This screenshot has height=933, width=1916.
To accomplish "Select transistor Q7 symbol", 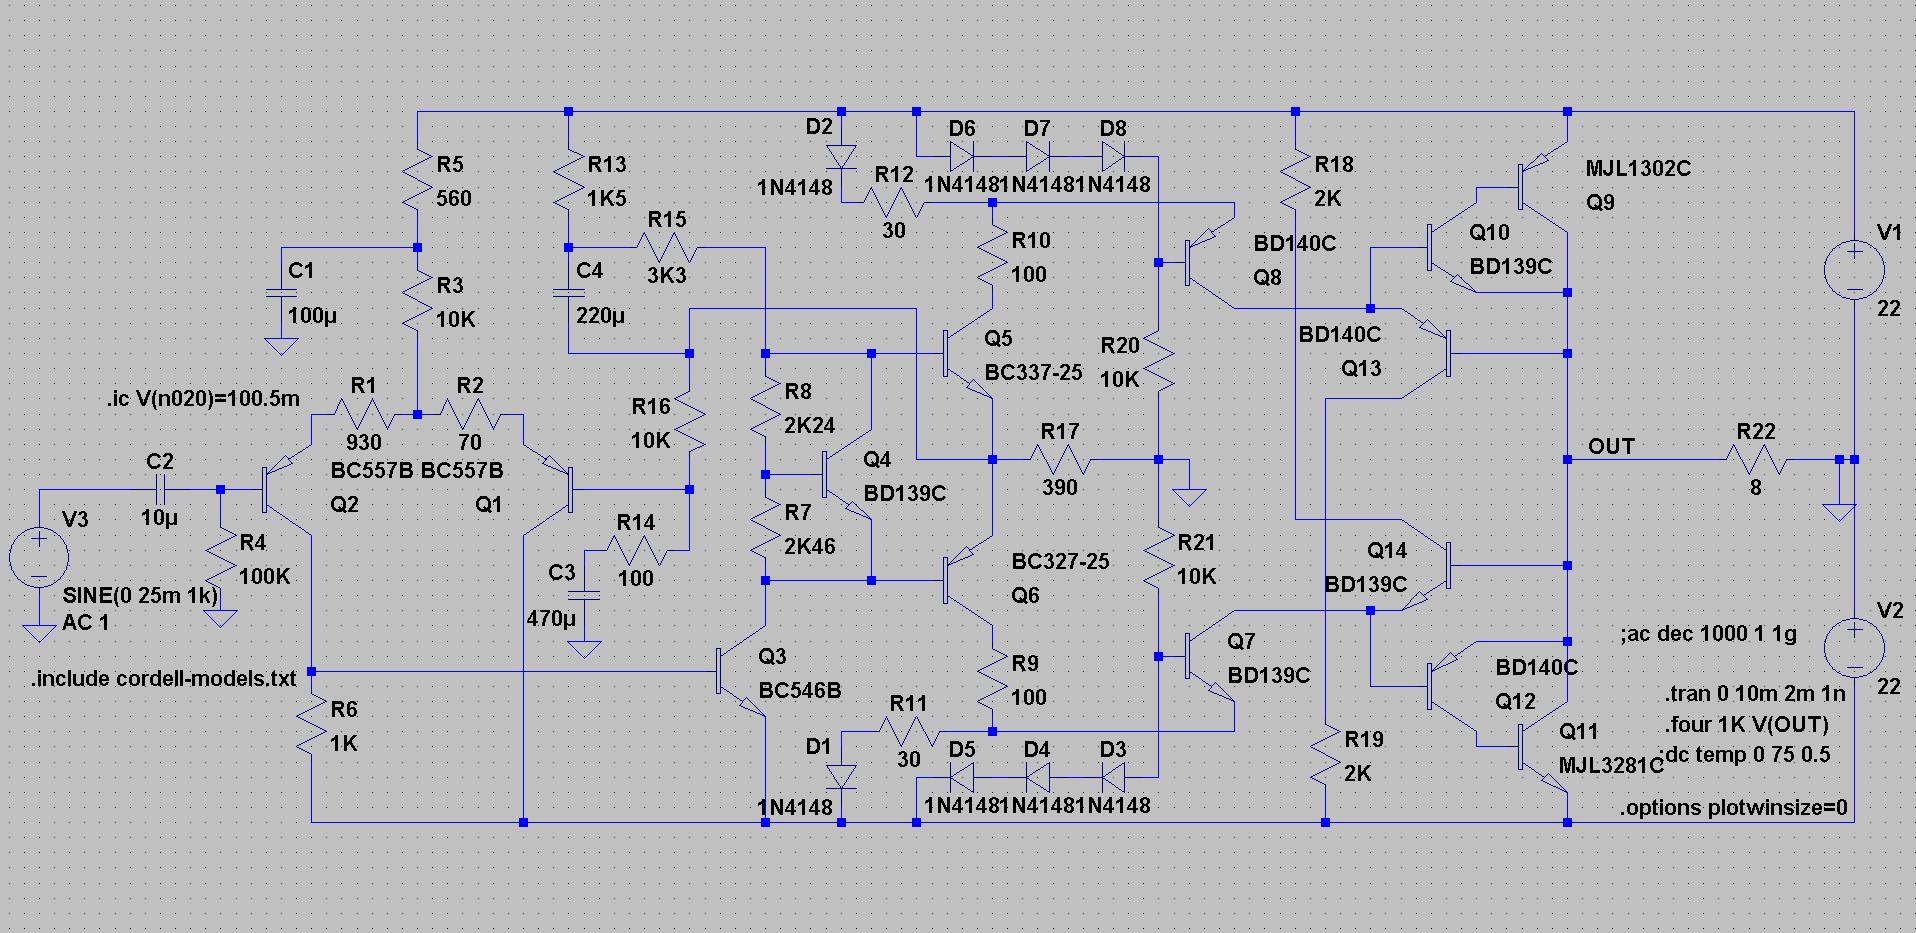I will [x=1210, y=656].
